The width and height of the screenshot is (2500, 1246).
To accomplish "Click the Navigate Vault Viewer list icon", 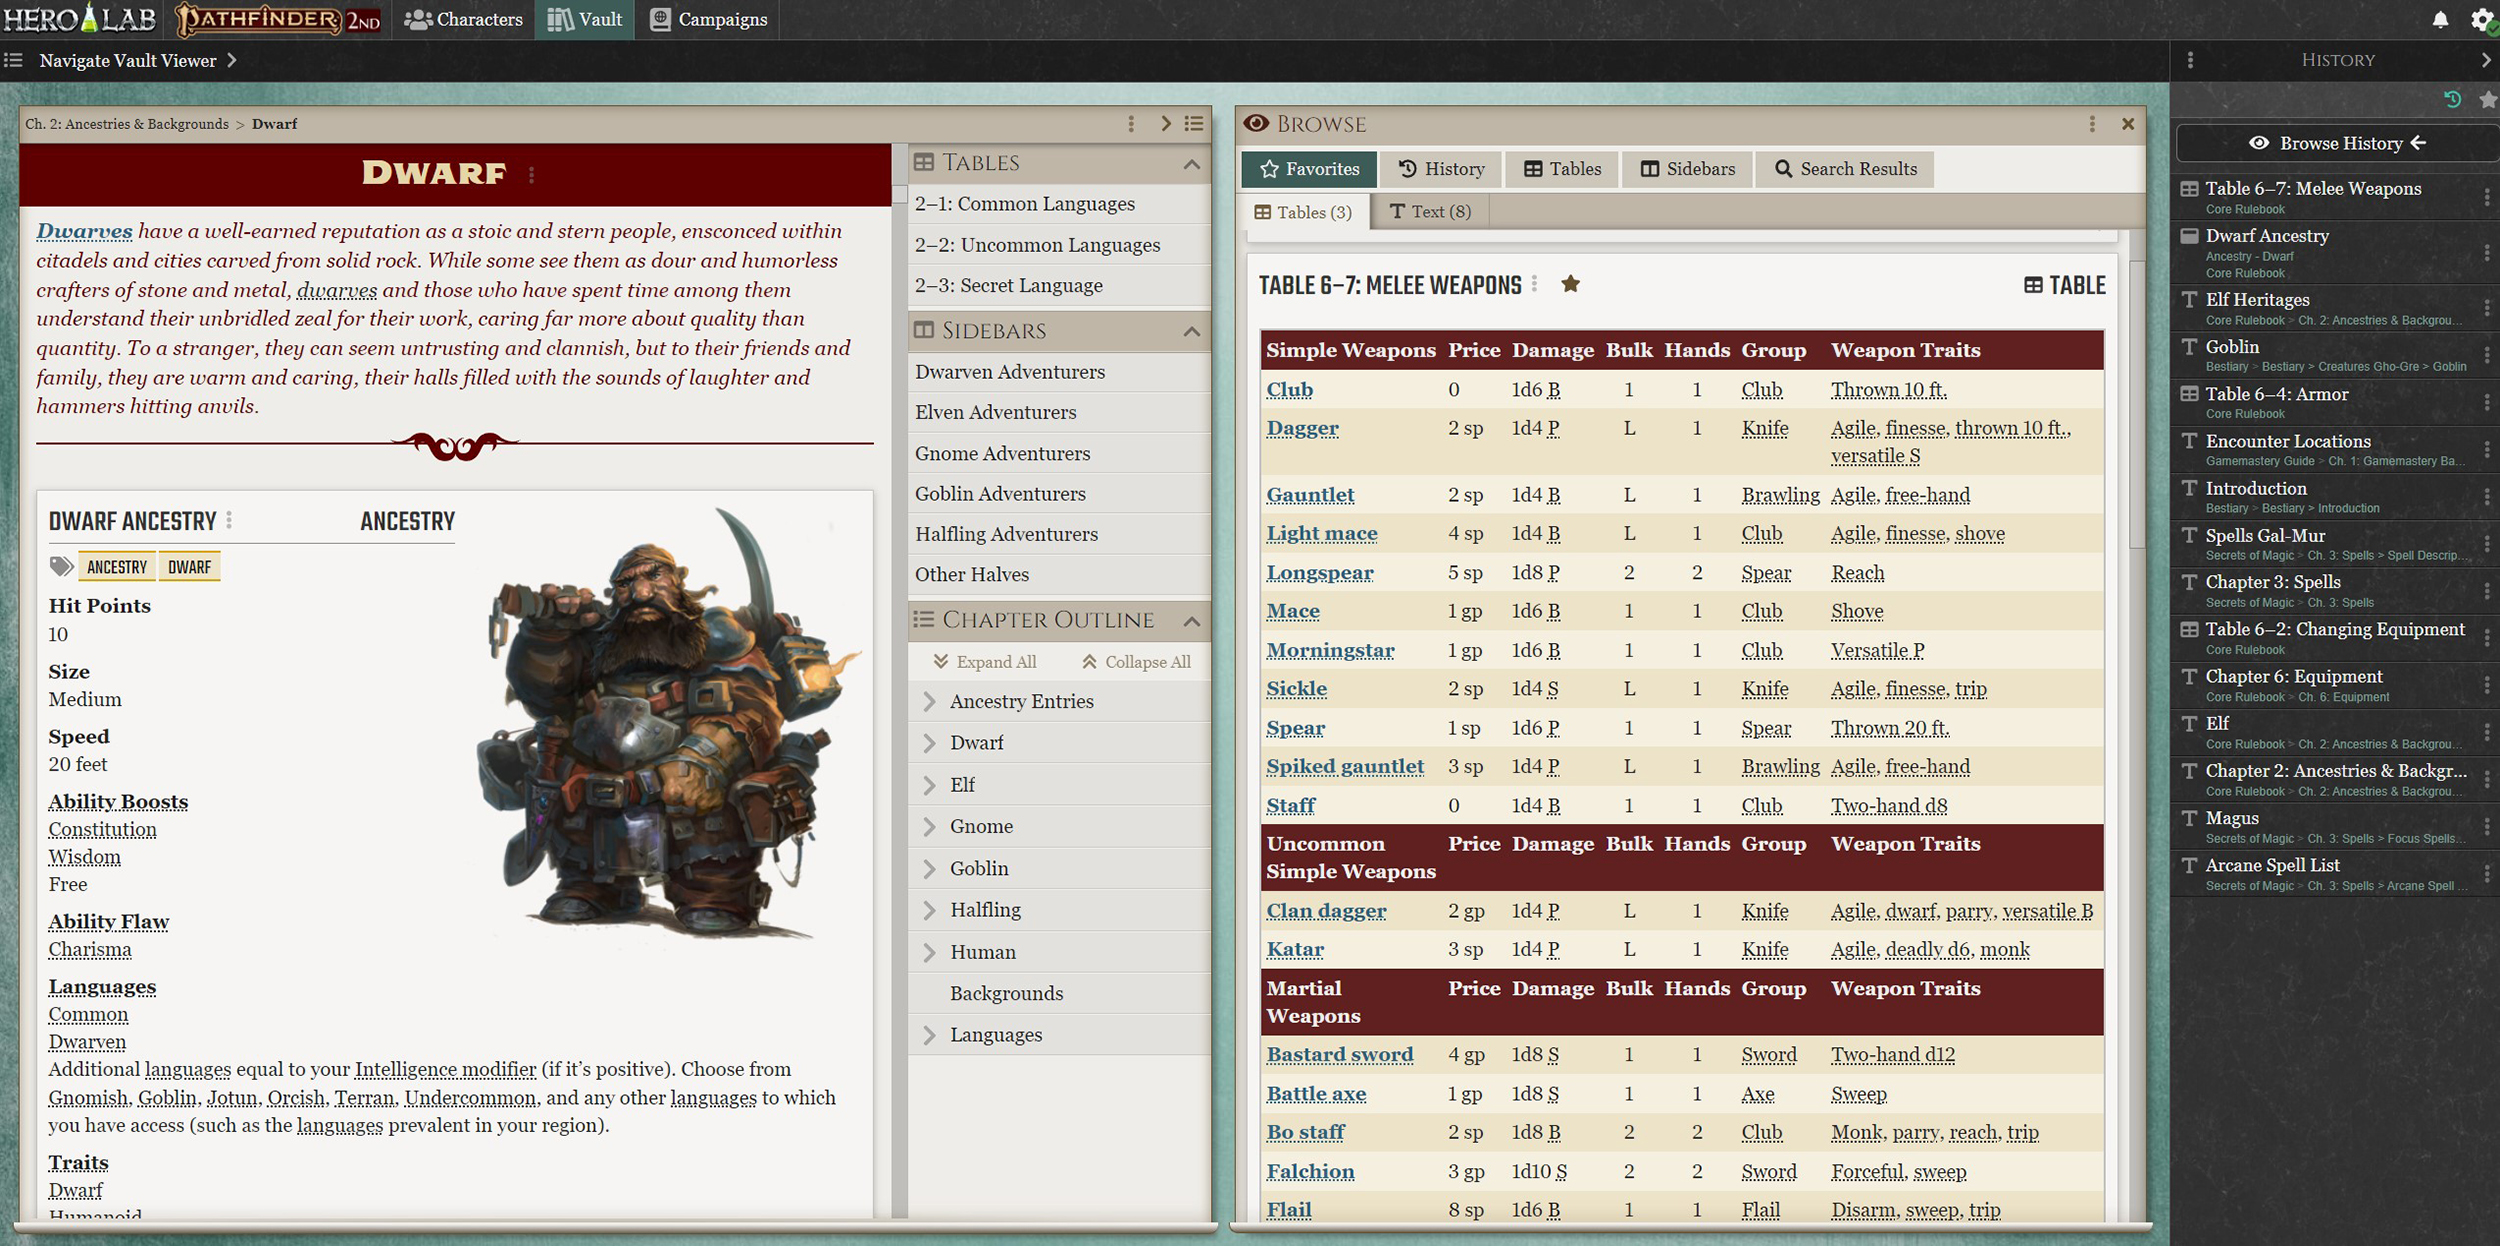I will [13, 60].
